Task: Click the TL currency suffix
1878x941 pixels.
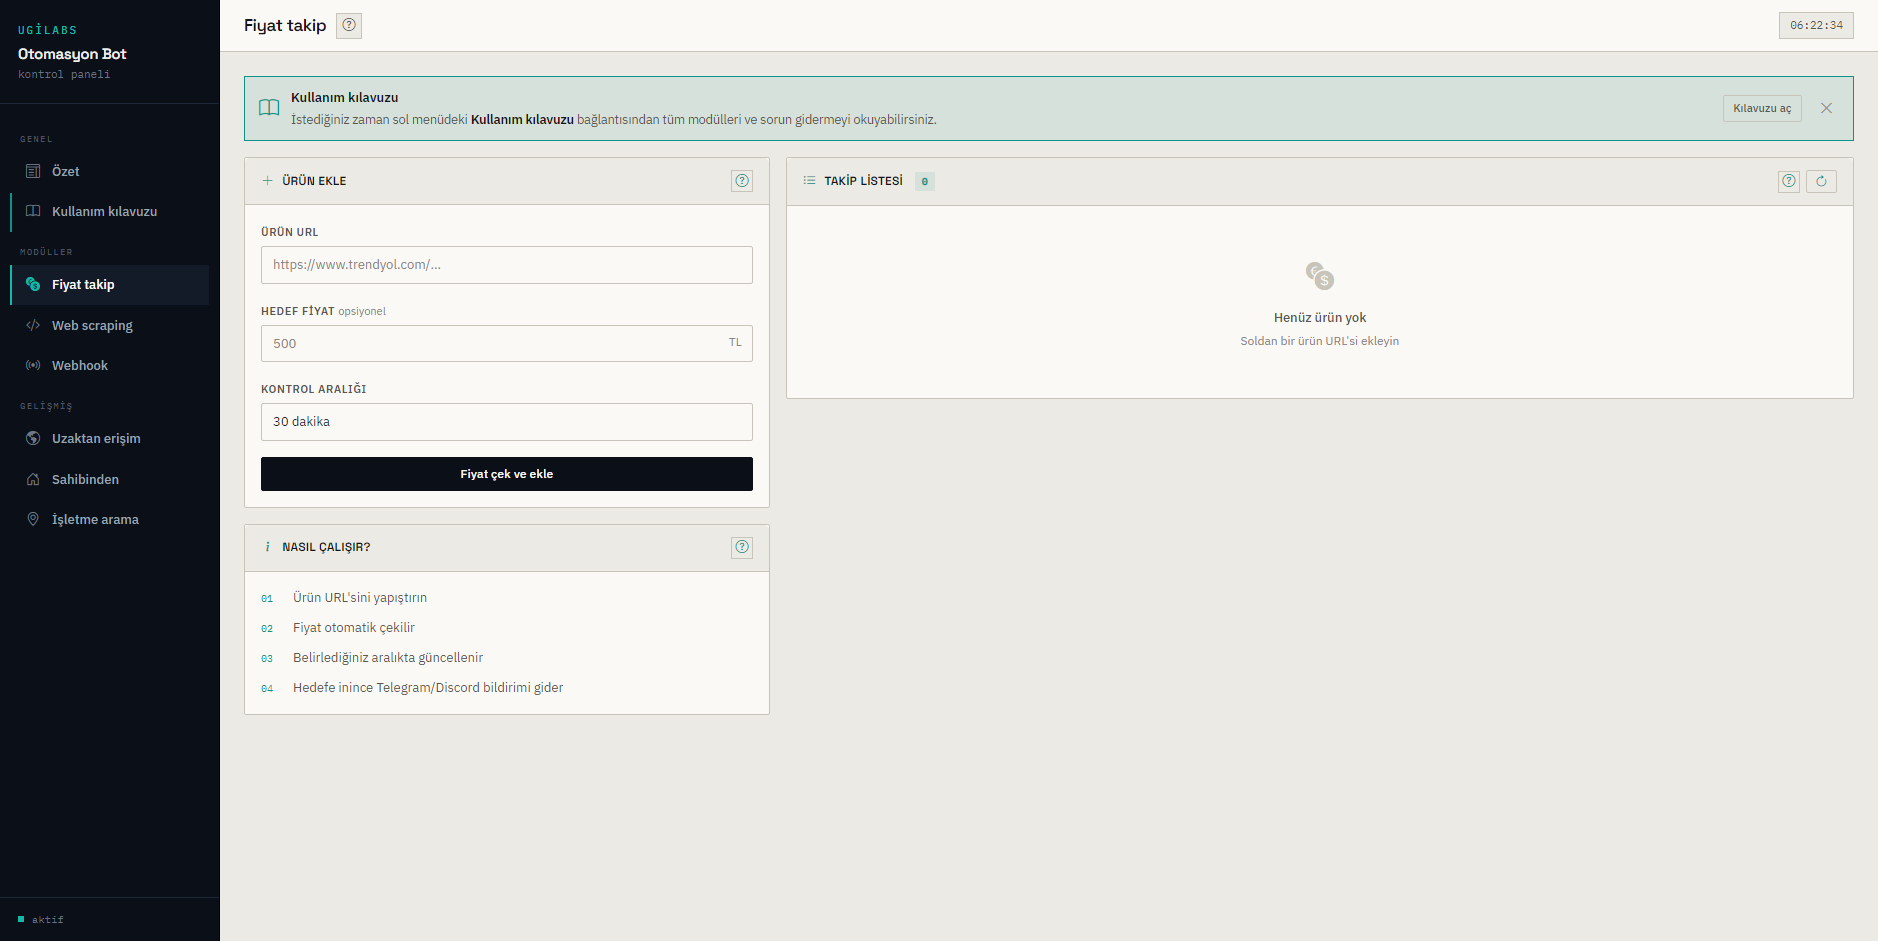Action: click(735, 343)
